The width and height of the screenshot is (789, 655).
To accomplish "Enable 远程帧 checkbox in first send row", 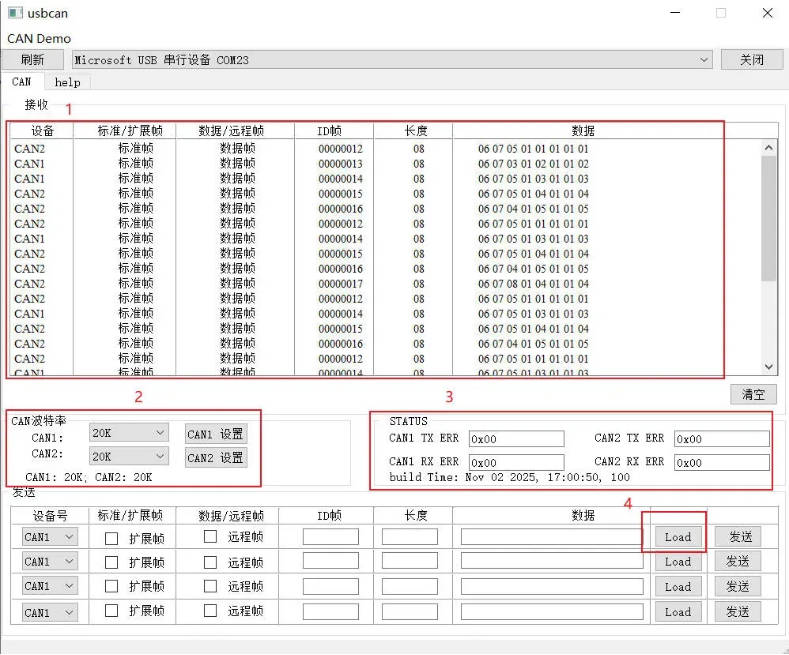I will coord(210,537).
